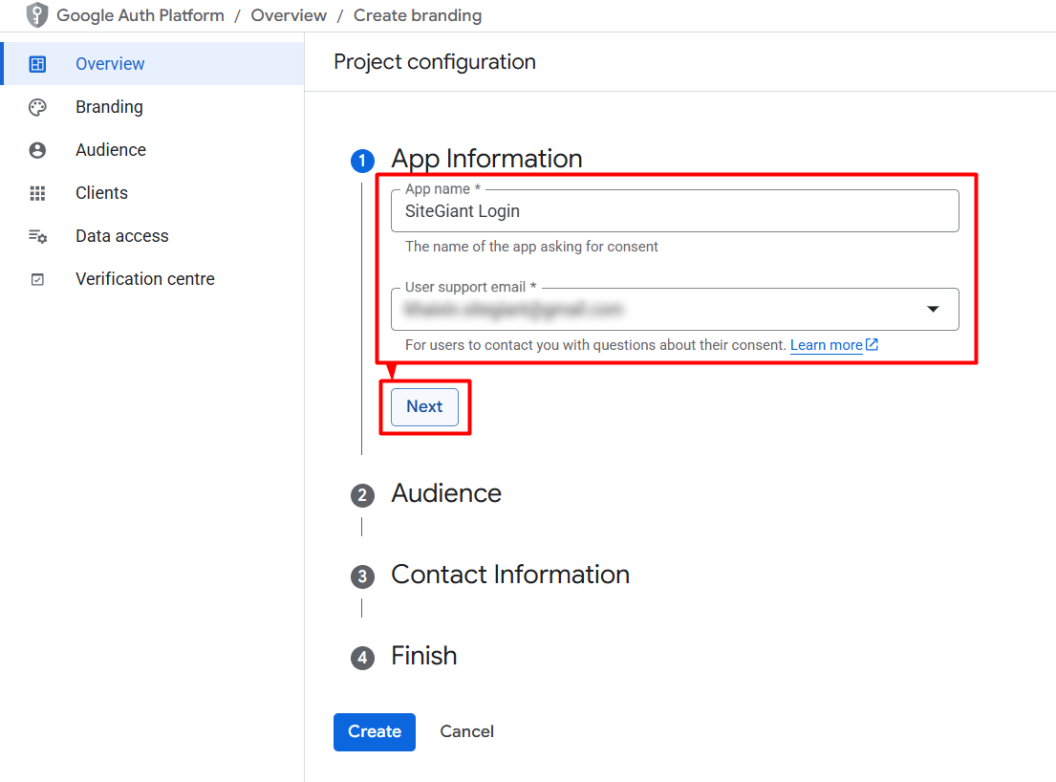Viewport: 1056px width, 782px height.
Task: Click the Verification centre checkbox icon
Action: (38, 280)
